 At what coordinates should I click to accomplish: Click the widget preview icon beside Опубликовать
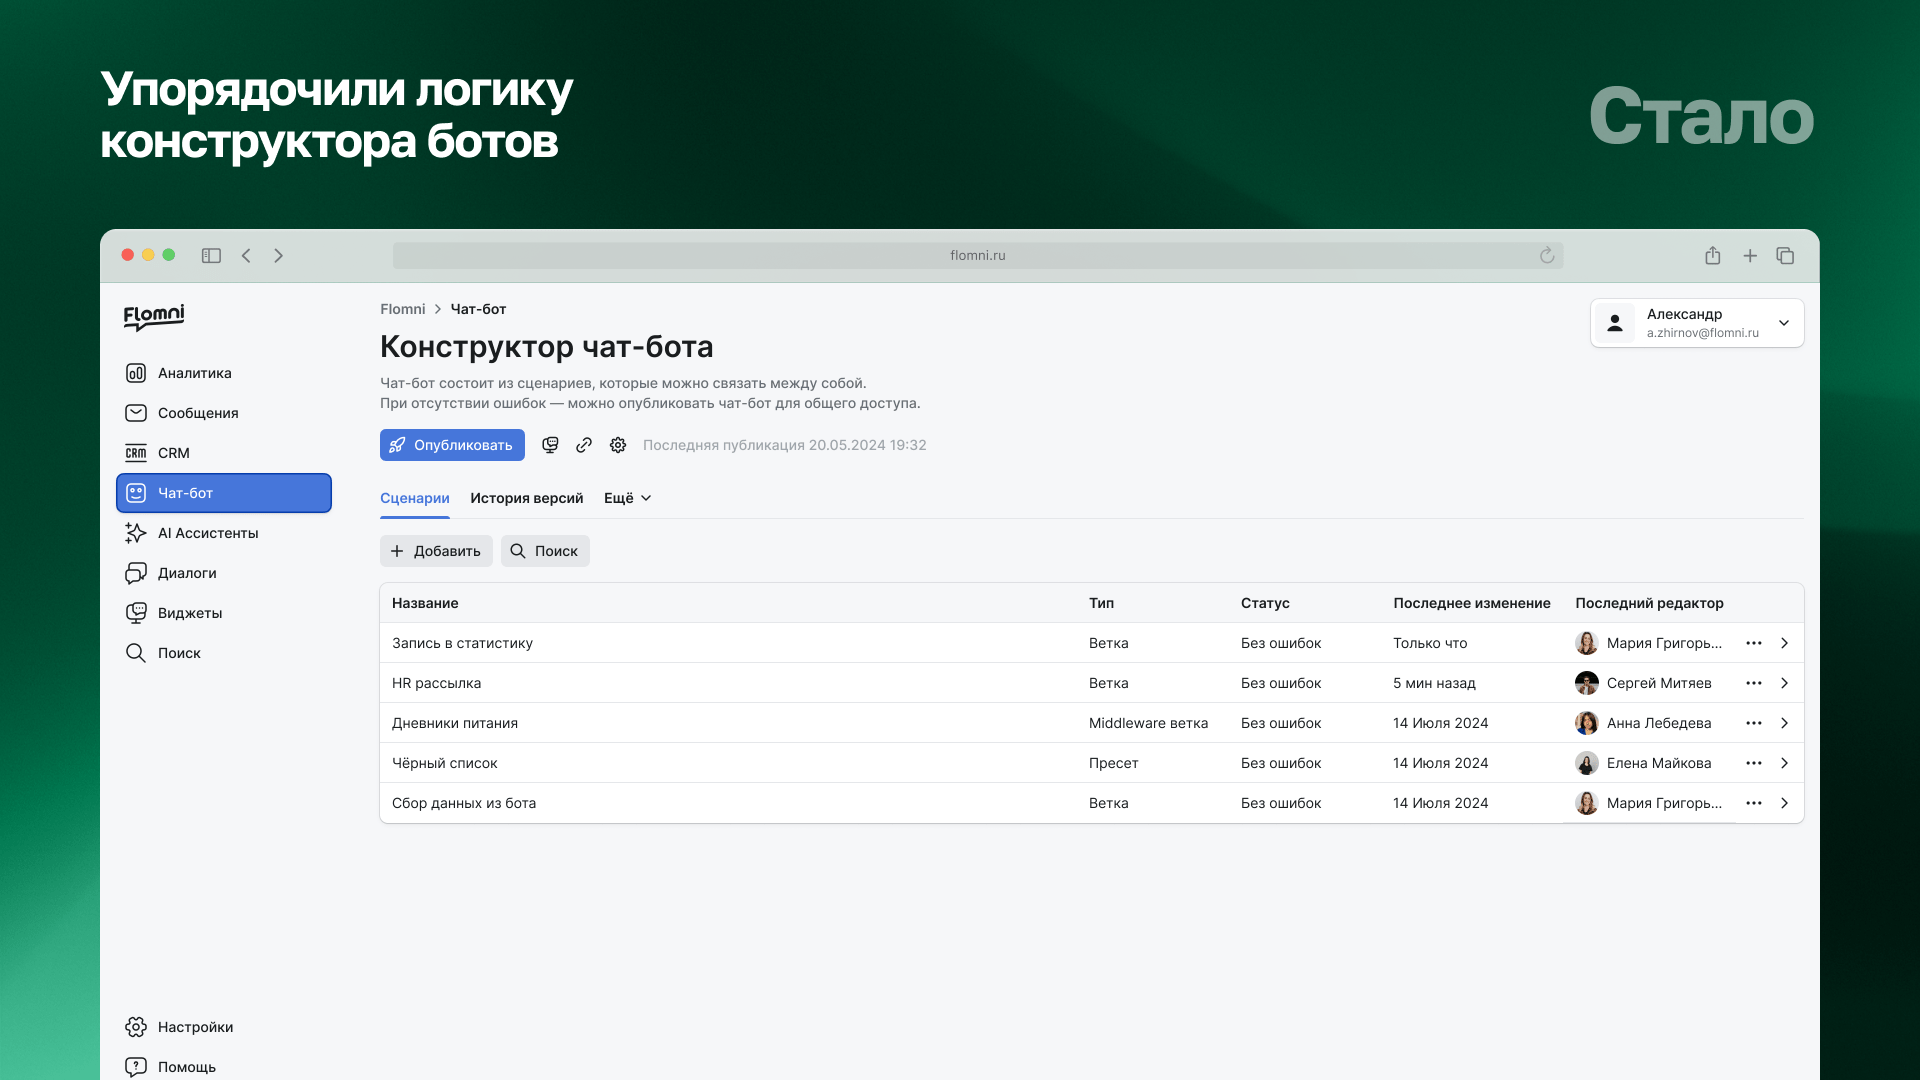550,445
